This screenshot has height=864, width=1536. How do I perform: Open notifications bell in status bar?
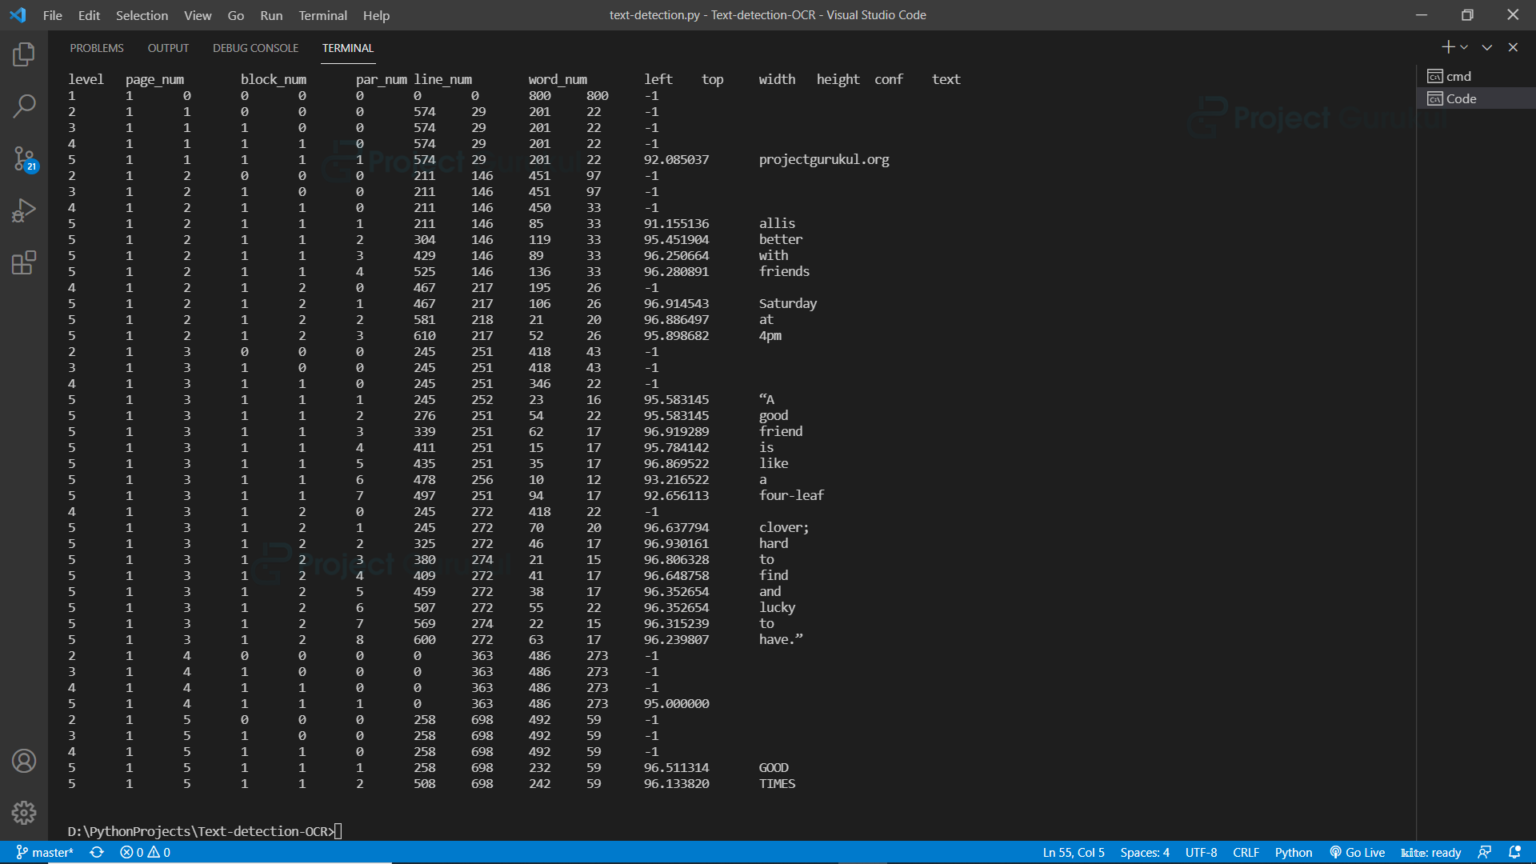coord(1514,852)
